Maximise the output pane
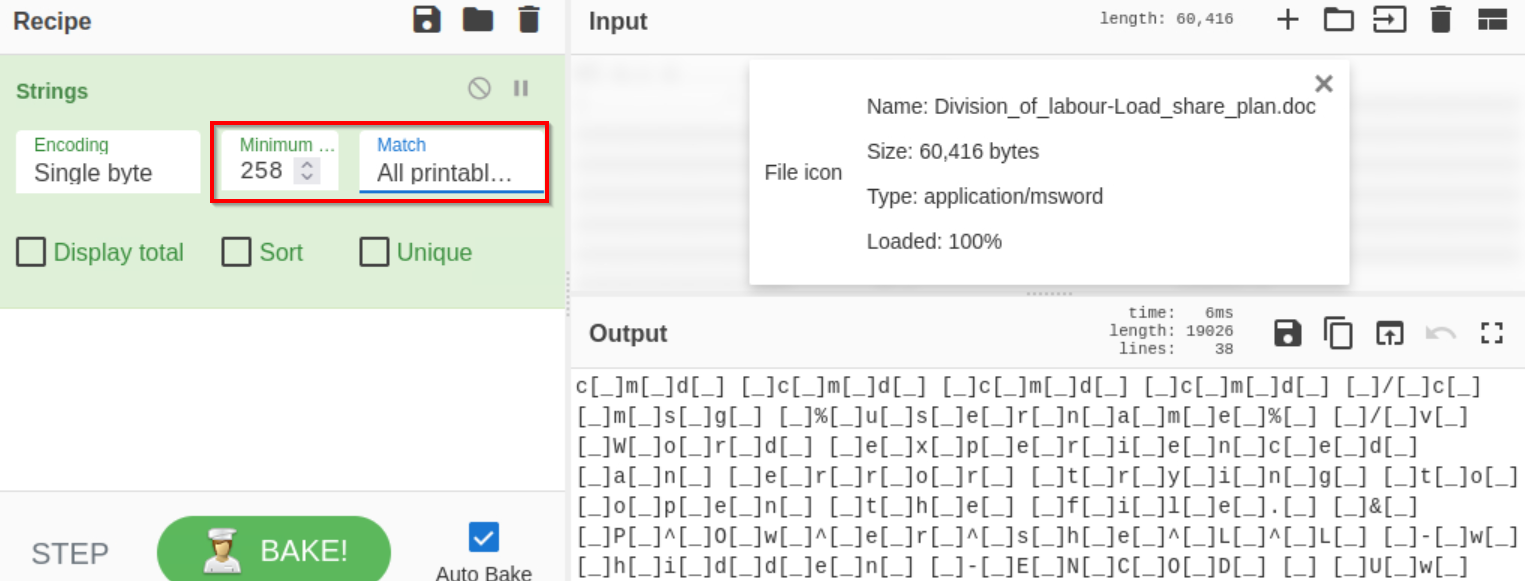Viewport: 1525px width, 581px height. click(1492, 333)
